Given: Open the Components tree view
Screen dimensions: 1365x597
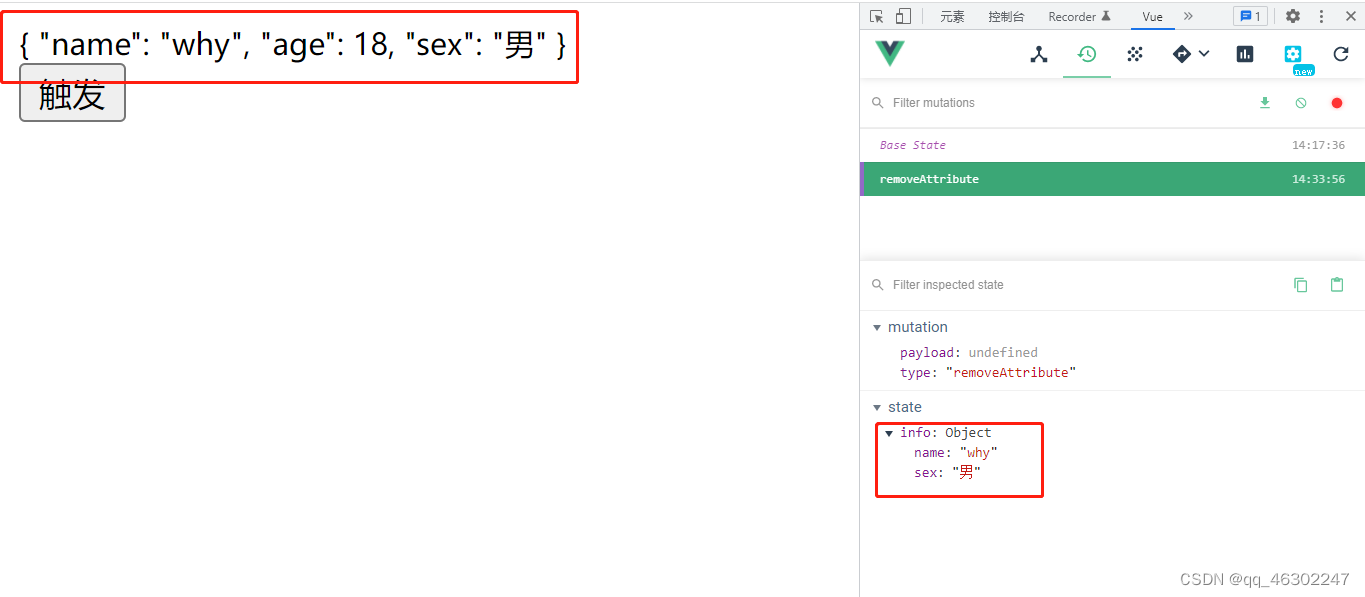Looking at the screenshot, I should pos(1039,54).
